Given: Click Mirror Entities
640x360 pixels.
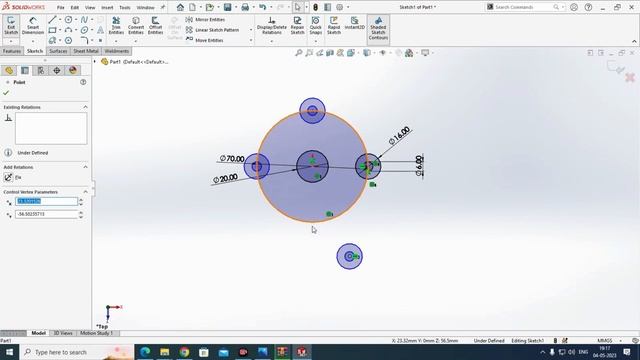Looking at the screenshot, I should (205, 20).
